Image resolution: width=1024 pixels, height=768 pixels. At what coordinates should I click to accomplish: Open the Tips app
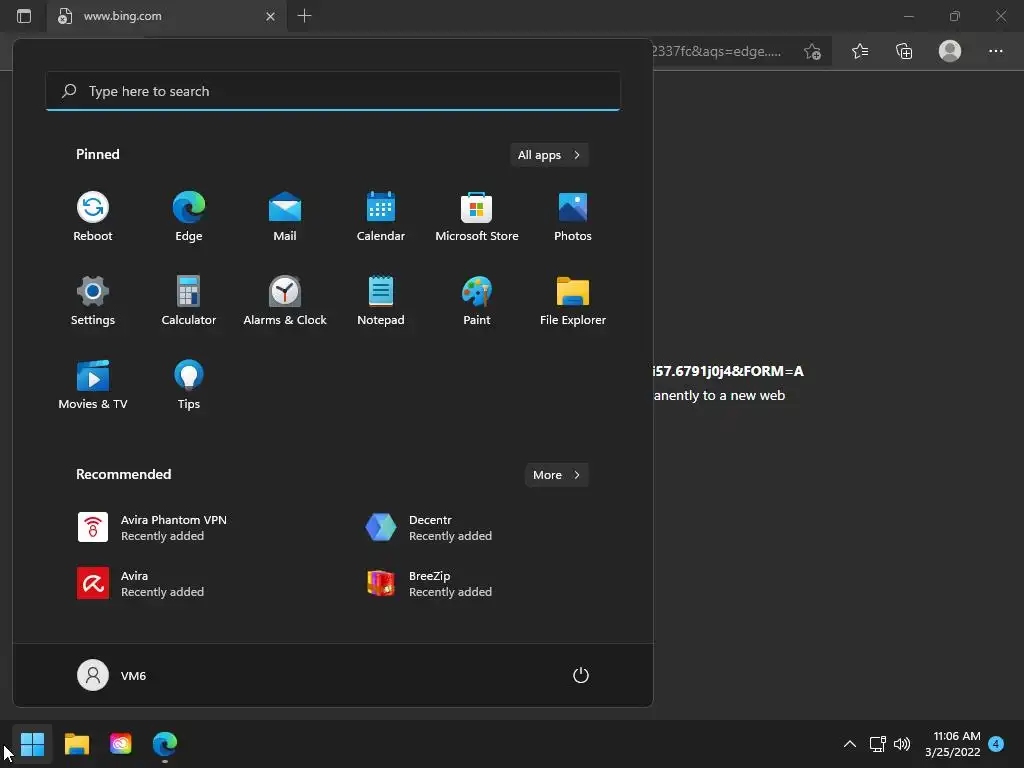(189, 385)
